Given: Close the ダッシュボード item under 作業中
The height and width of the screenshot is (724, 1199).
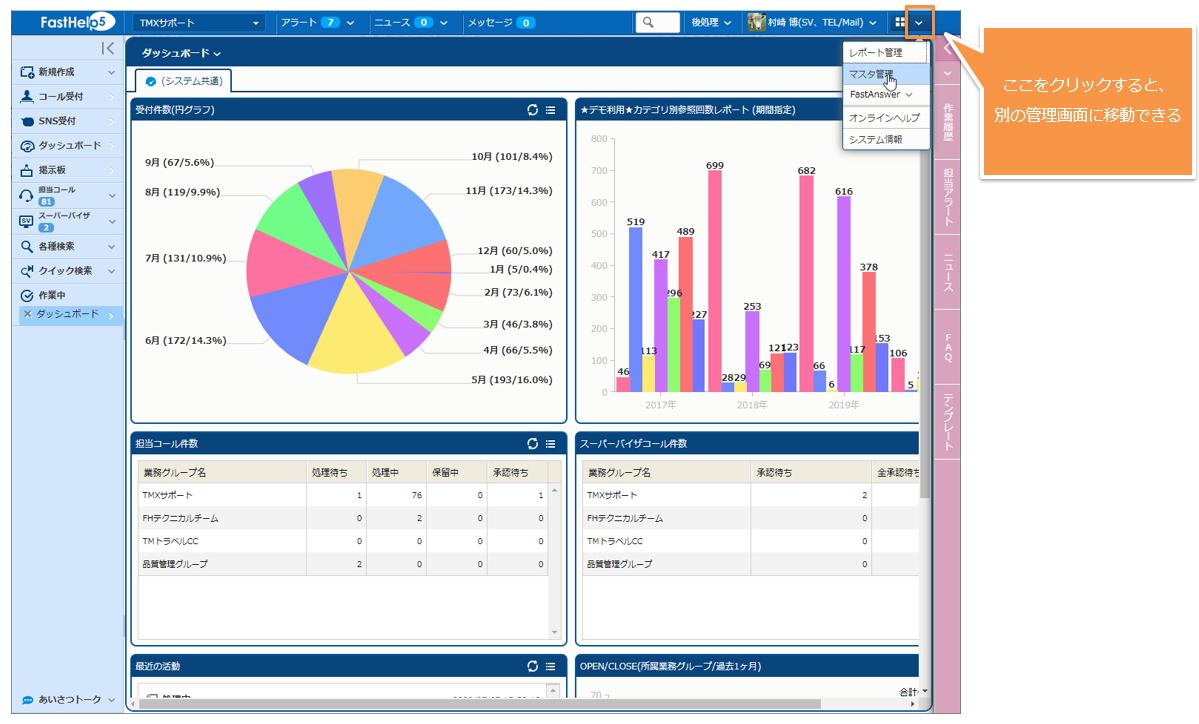Looking at the screenshot, I should (x=27, y=314).
